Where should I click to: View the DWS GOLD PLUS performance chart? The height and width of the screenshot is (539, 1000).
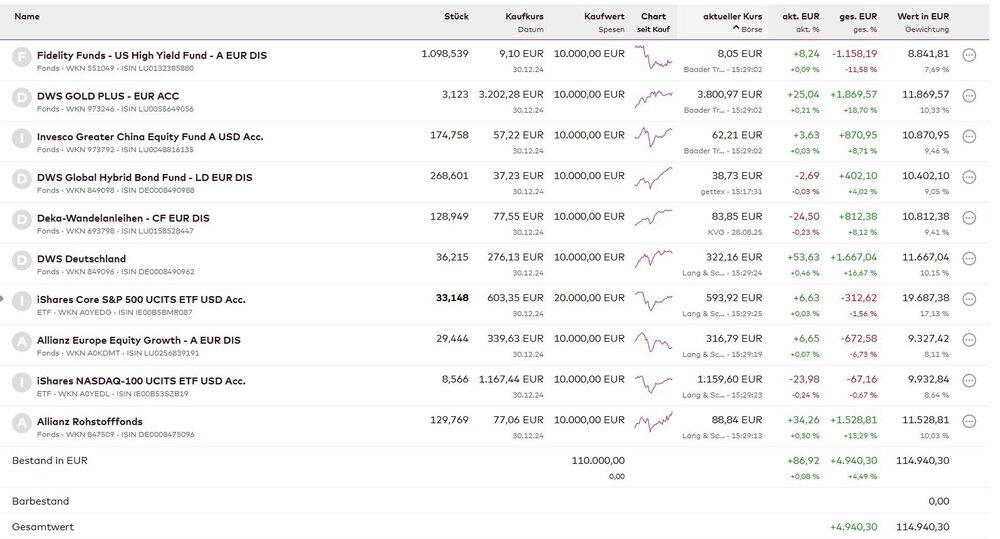653,96
